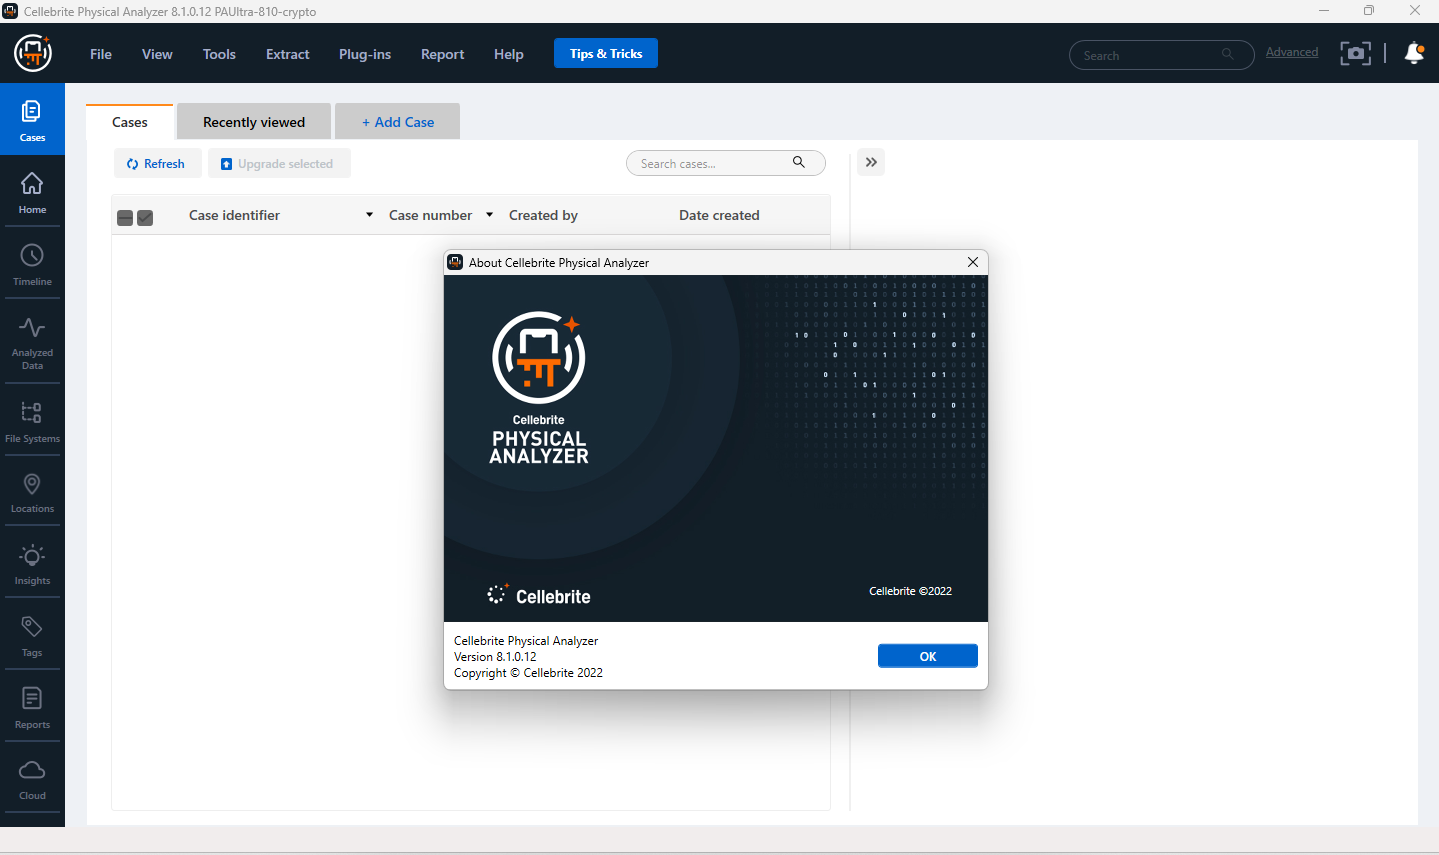This screenshot has height=855, width=1439.
Task: Click the Cellebrite logo in header
Action: tap(33, 53)
